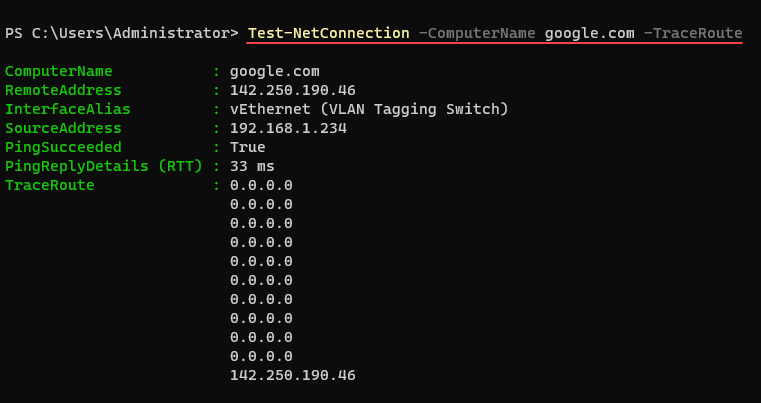Click the first 0.0.0.0 hop beside TraceRoute
Screen dimensions: 761x403
click(x=261, y=185)
